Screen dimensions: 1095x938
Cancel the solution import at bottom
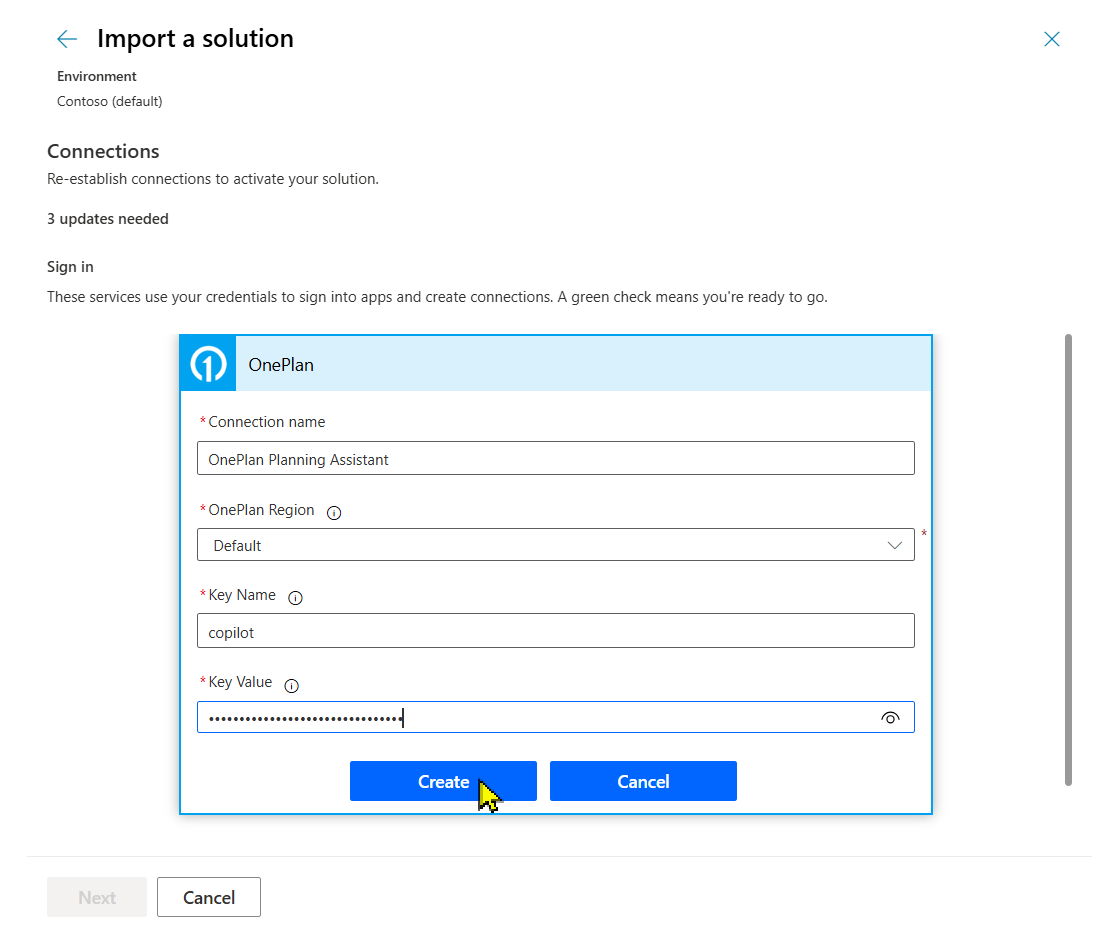209,897
